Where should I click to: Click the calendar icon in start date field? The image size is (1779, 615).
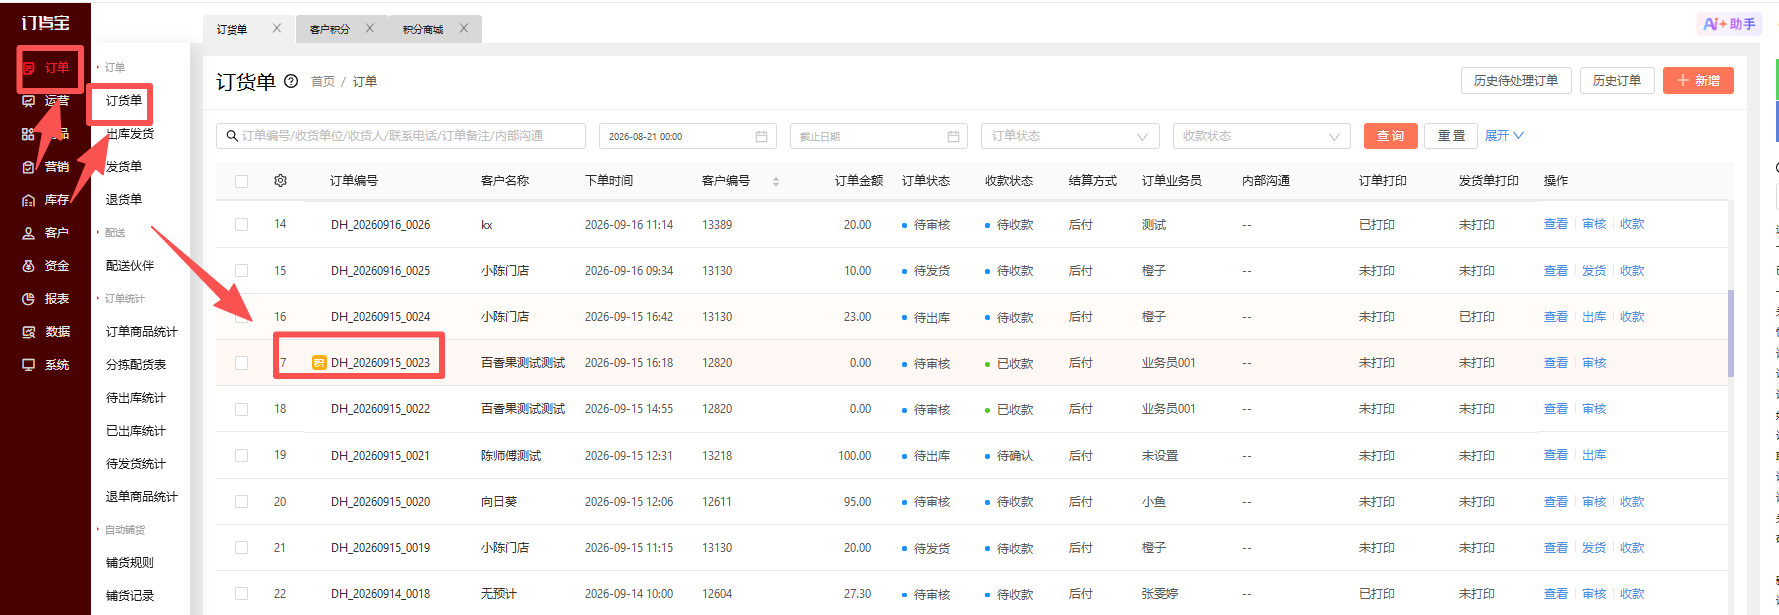(761, 136)
